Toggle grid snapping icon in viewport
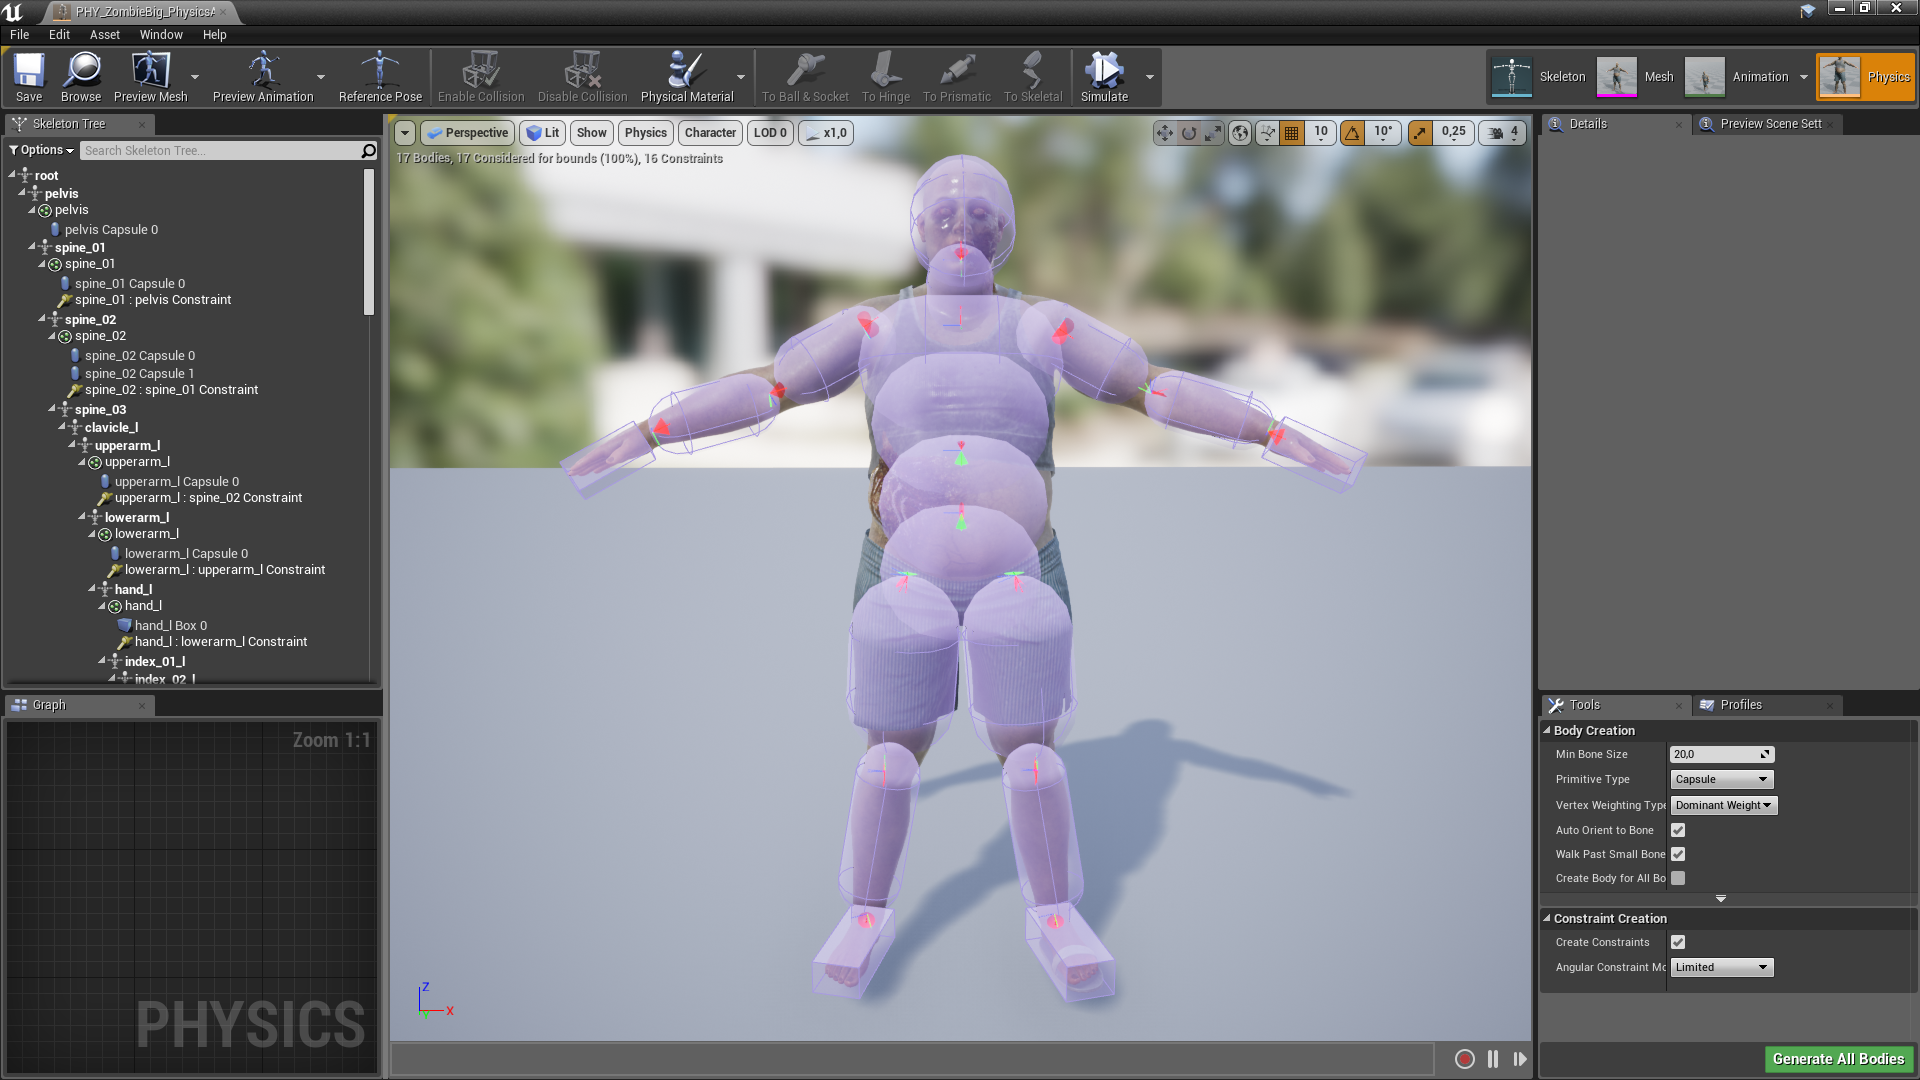Screen dimensions: 1920x1080 coord(1292,133)
